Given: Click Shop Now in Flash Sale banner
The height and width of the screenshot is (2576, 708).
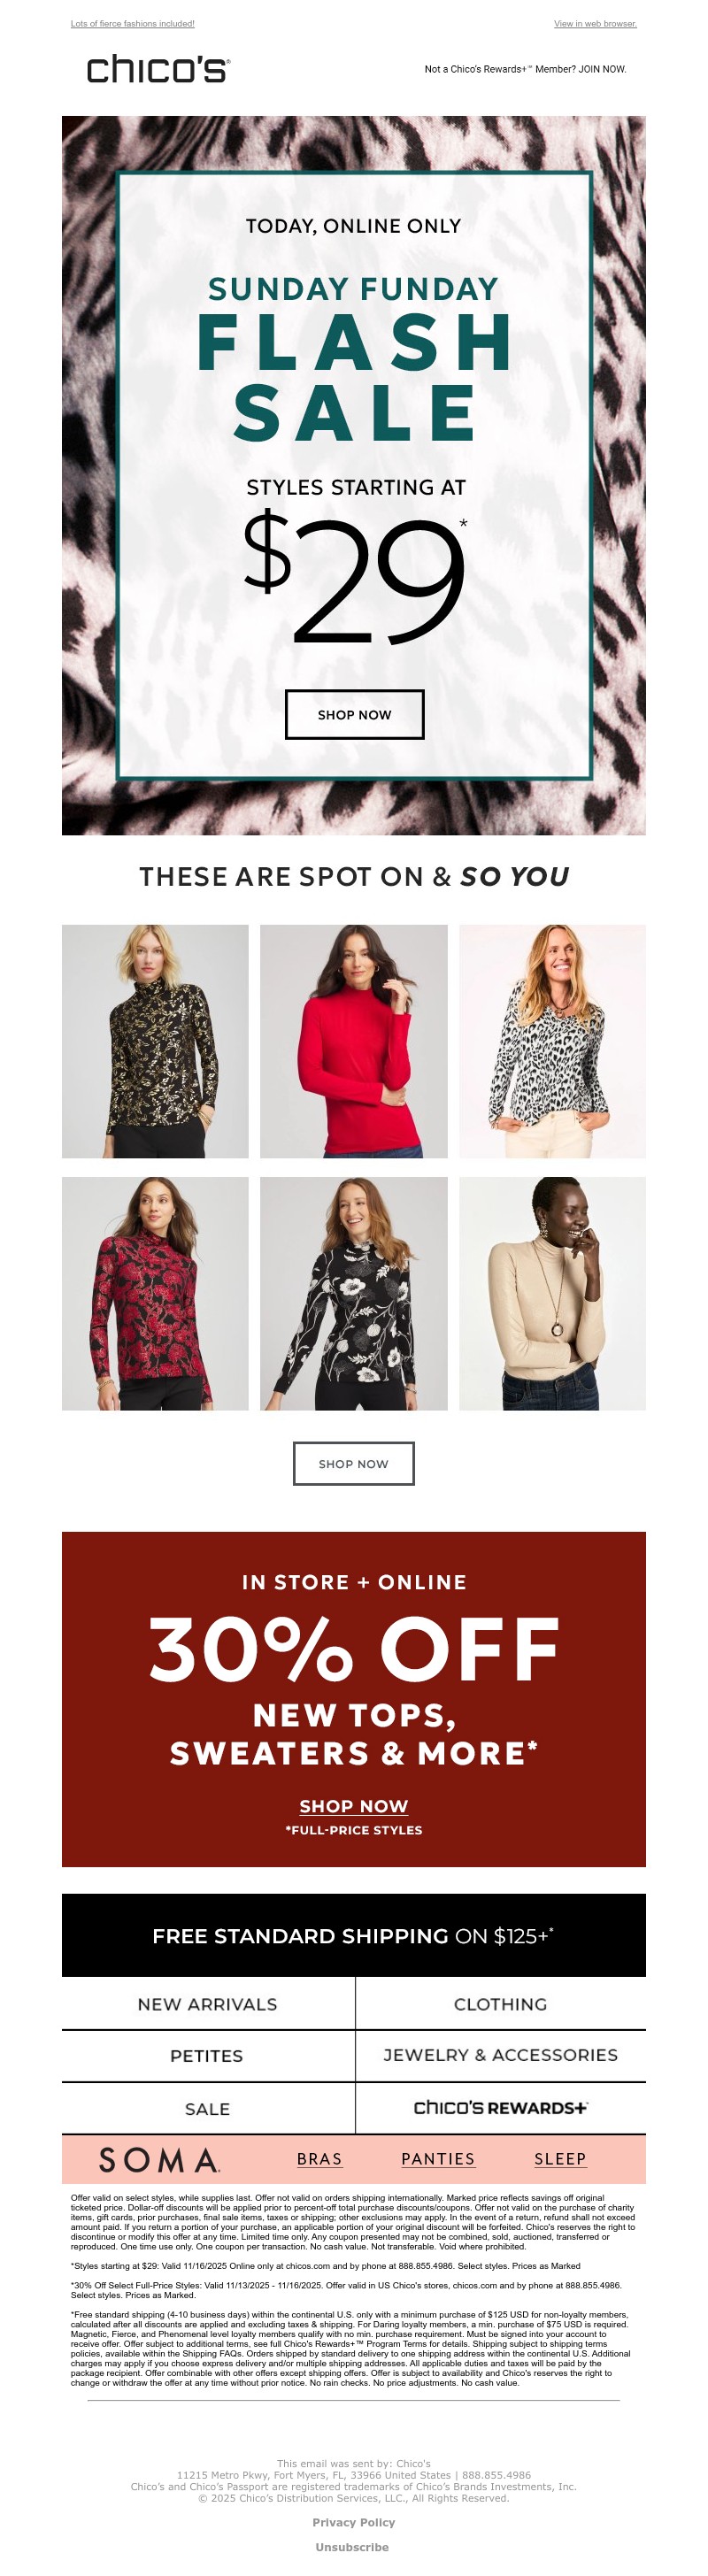Looking at the screenshot, I should tap(354, 715).
